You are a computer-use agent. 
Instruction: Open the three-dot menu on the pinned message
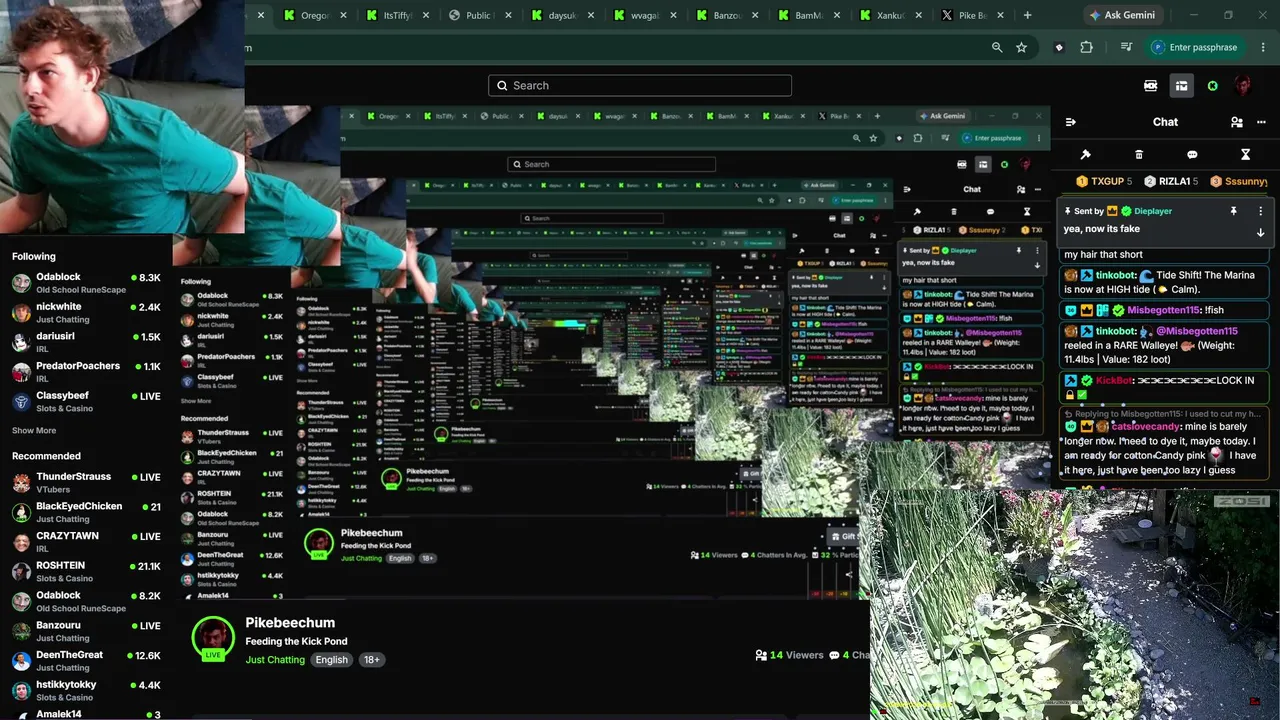[x=1260, y=211]
